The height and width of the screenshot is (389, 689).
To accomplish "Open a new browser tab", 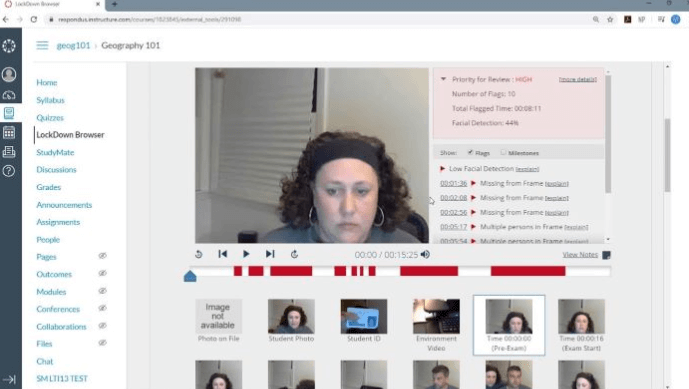I will 114,4.
